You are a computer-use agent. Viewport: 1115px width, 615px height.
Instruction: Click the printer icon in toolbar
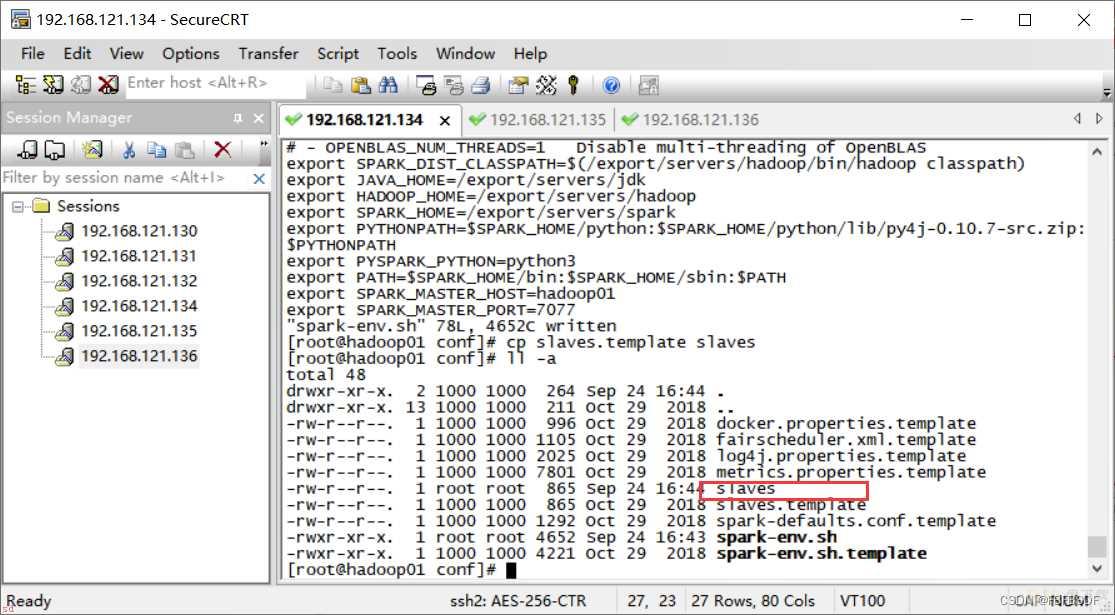[481, 86]
